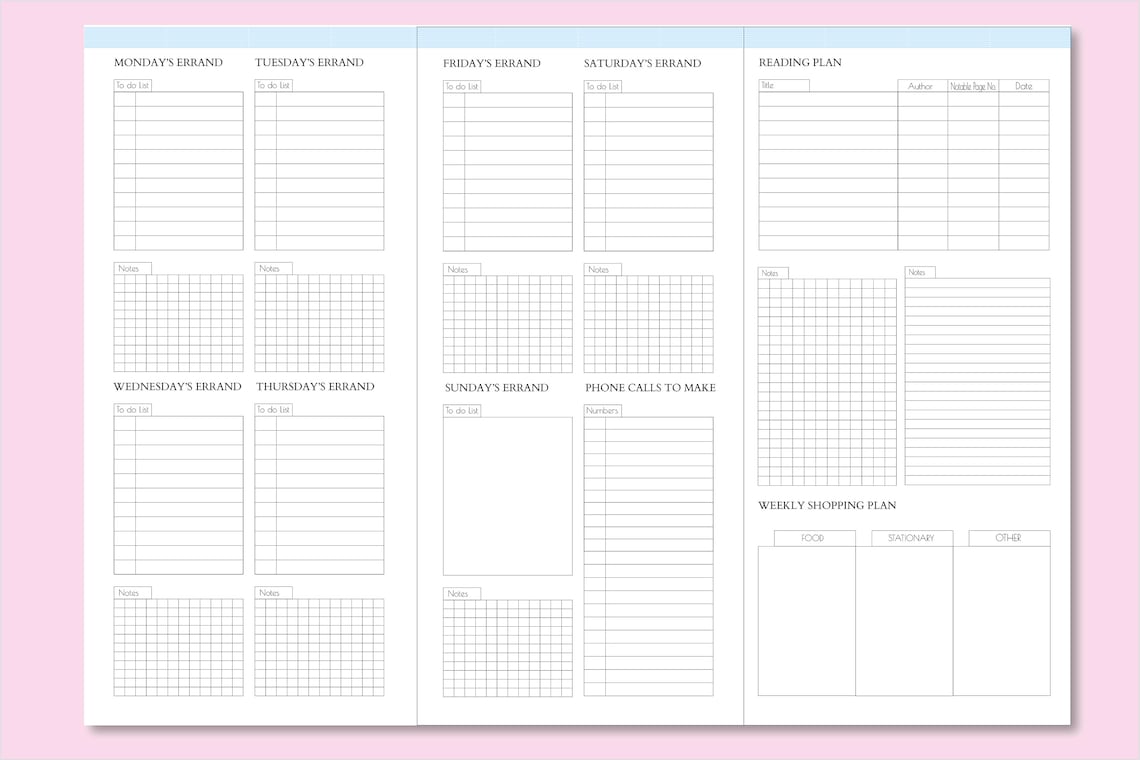Select the WEDNESDAY'S ERRAND section title
Screen dimensions: 1140x760
177,386
